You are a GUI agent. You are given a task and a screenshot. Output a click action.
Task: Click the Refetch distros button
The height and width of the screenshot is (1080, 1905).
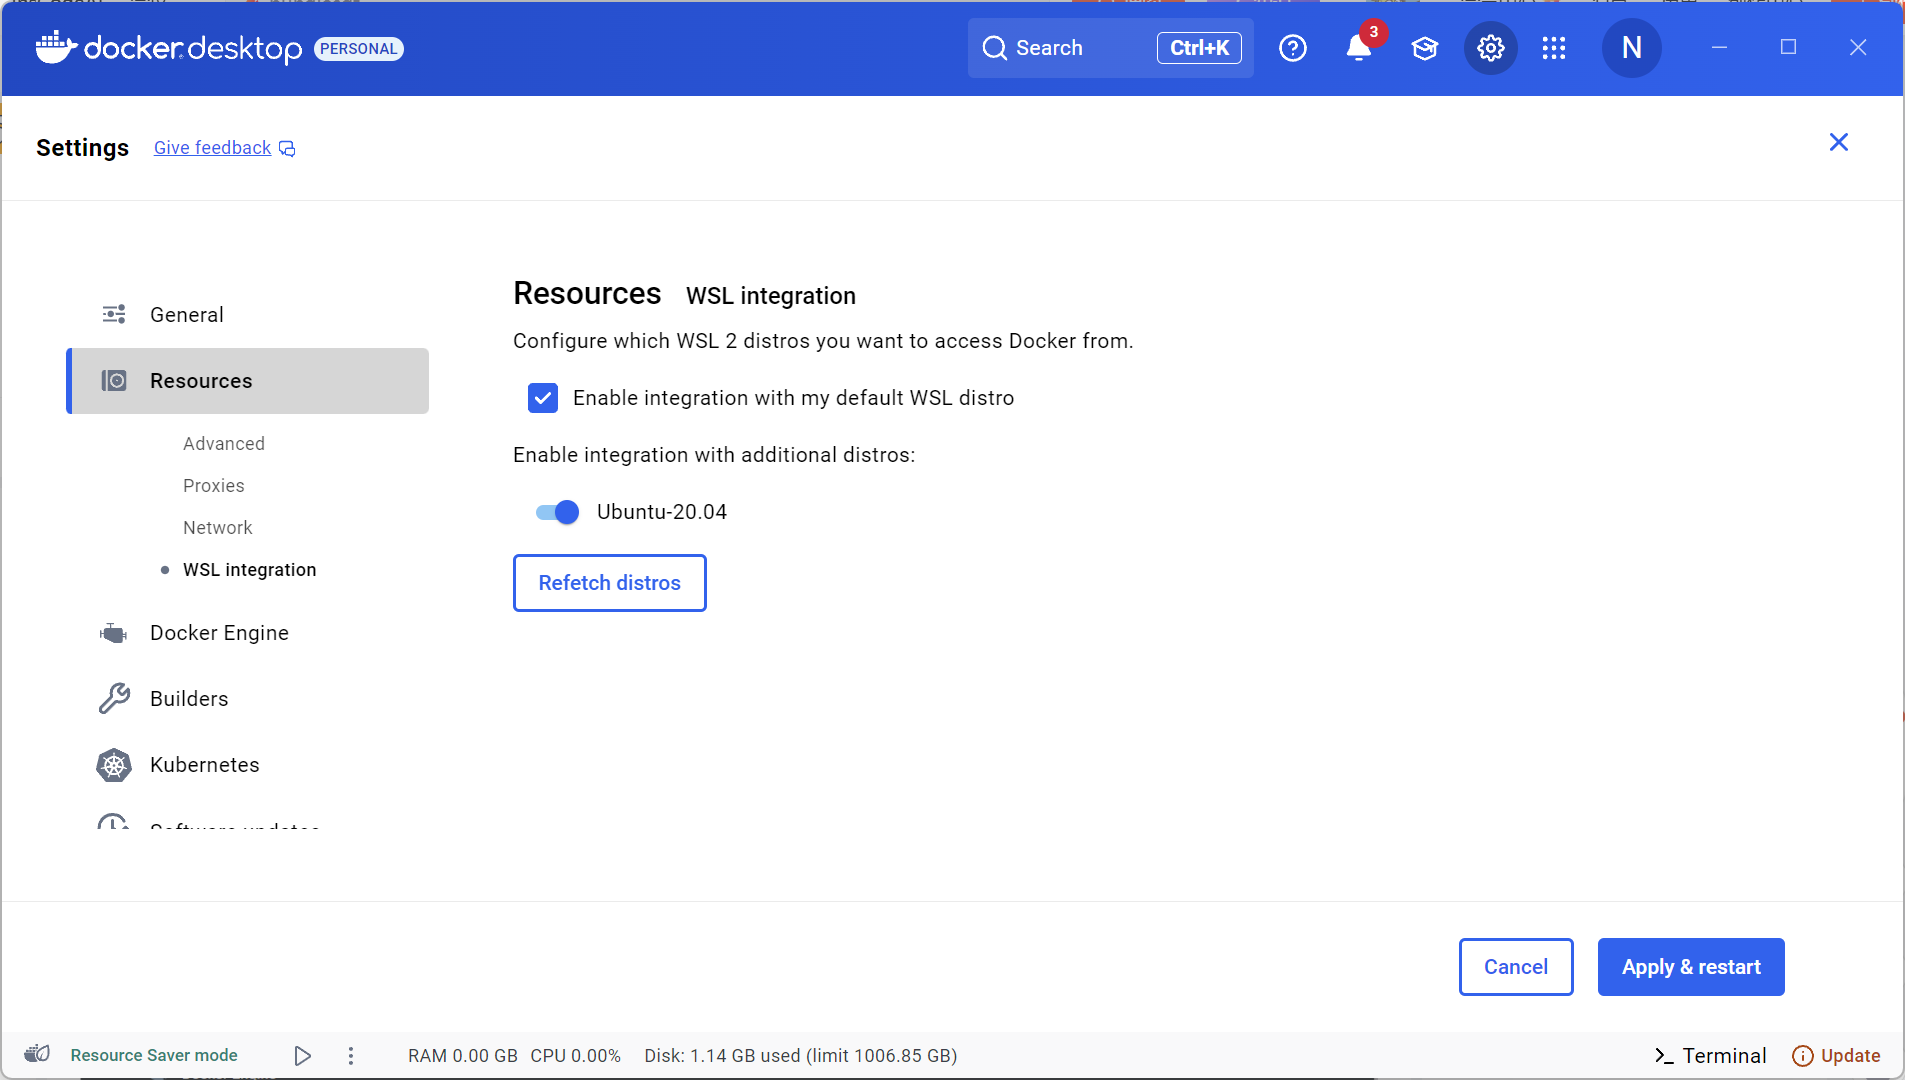click(x=609, y=582)
